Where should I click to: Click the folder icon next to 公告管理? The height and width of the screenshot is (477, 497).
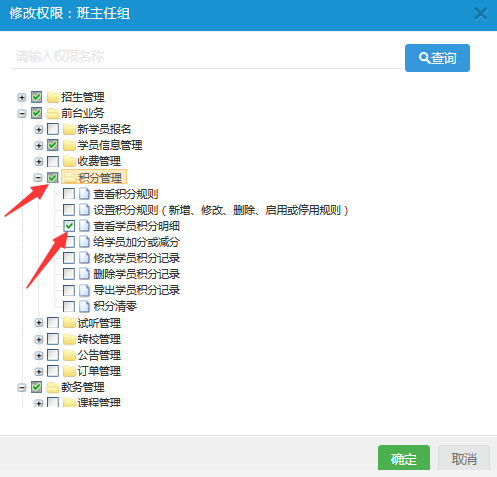pyautogui.click(x=69, y=355)
